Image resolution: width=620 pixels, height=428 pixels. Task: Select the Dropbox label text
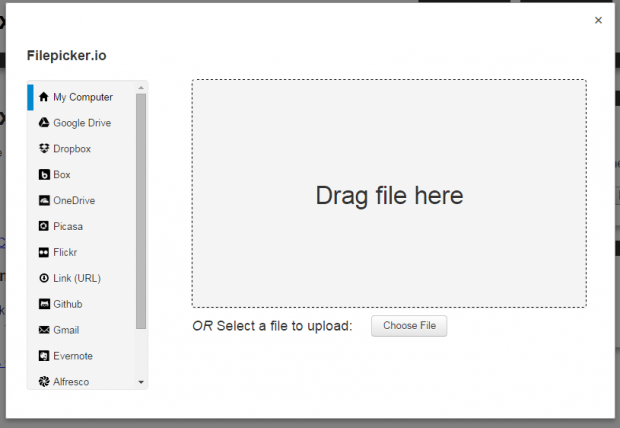(x=72, y=149)
